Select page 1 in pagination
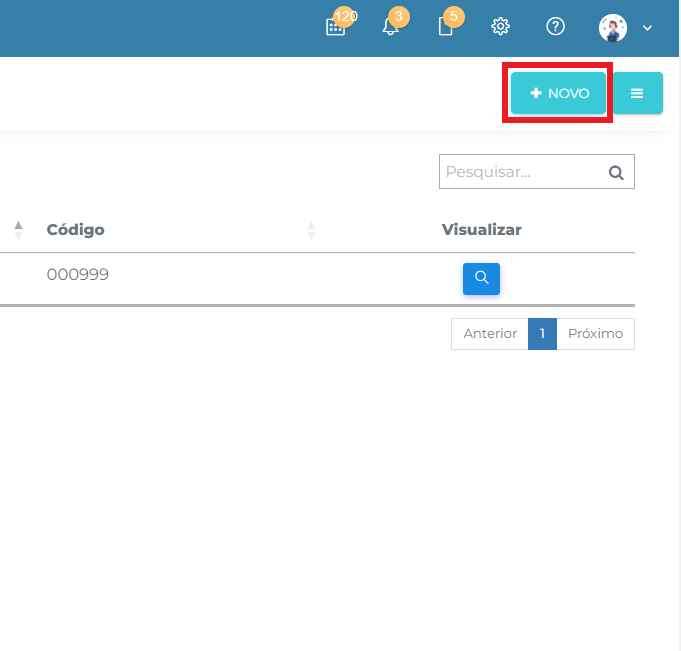The image size is (681, 651). [x=542, y=334]
